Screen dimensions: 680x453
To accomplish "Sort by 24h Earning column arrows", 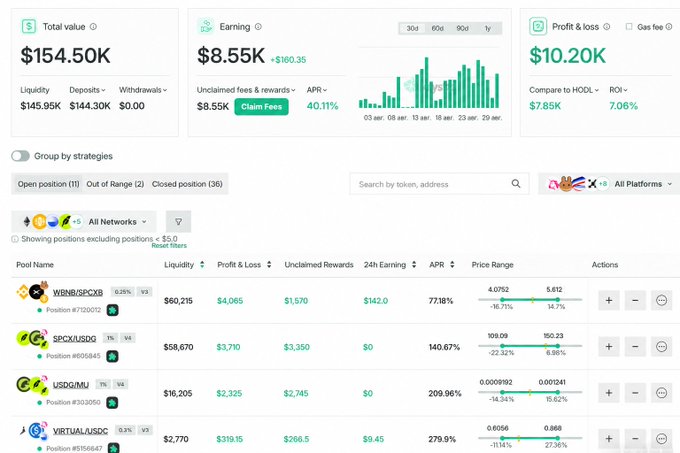I will pyautogui.click(x=414, y=264).
